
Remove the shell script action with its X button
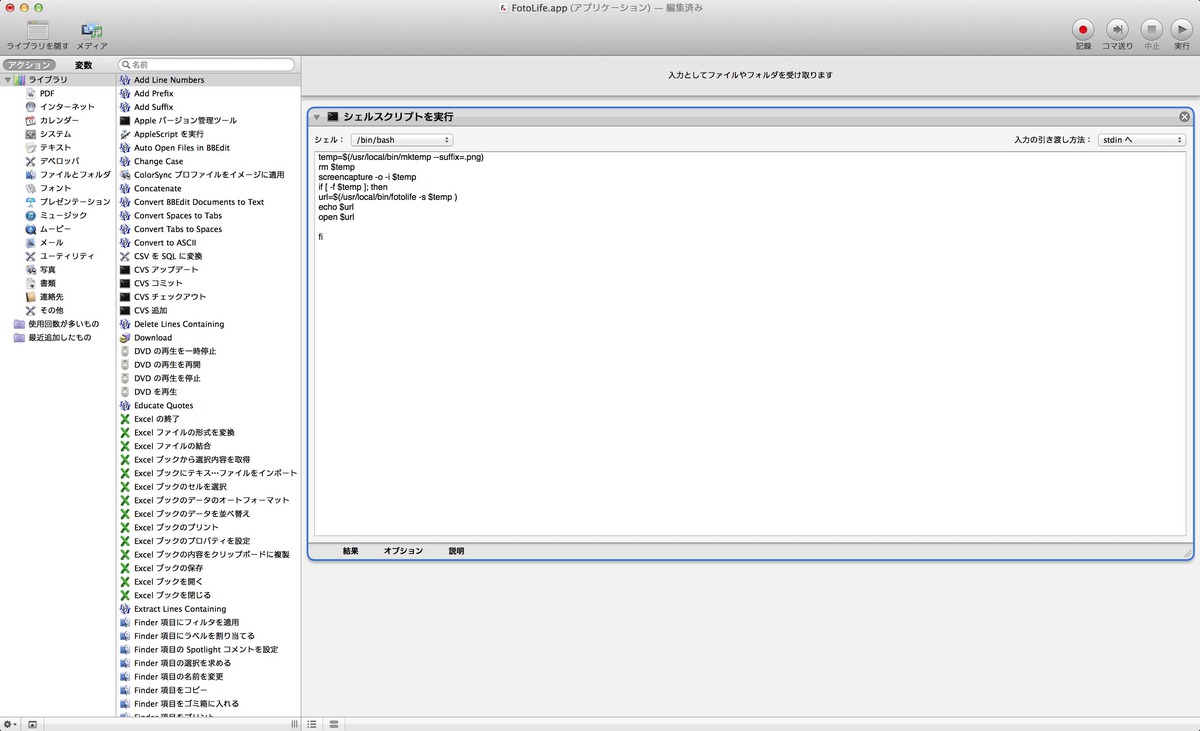coord(1185,117)
